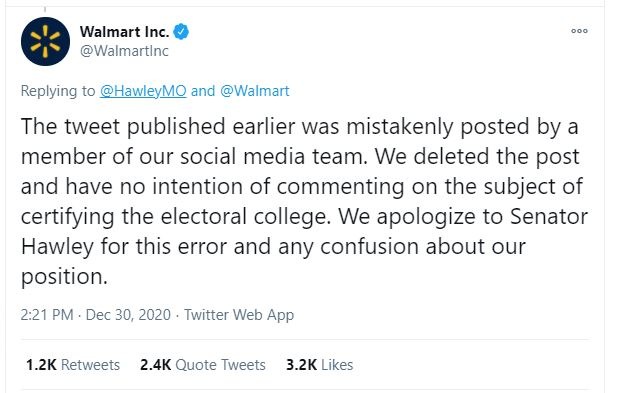619x393 pixels.
Task: Click the word "Senator" in the tweet
Action: [549, 216]
